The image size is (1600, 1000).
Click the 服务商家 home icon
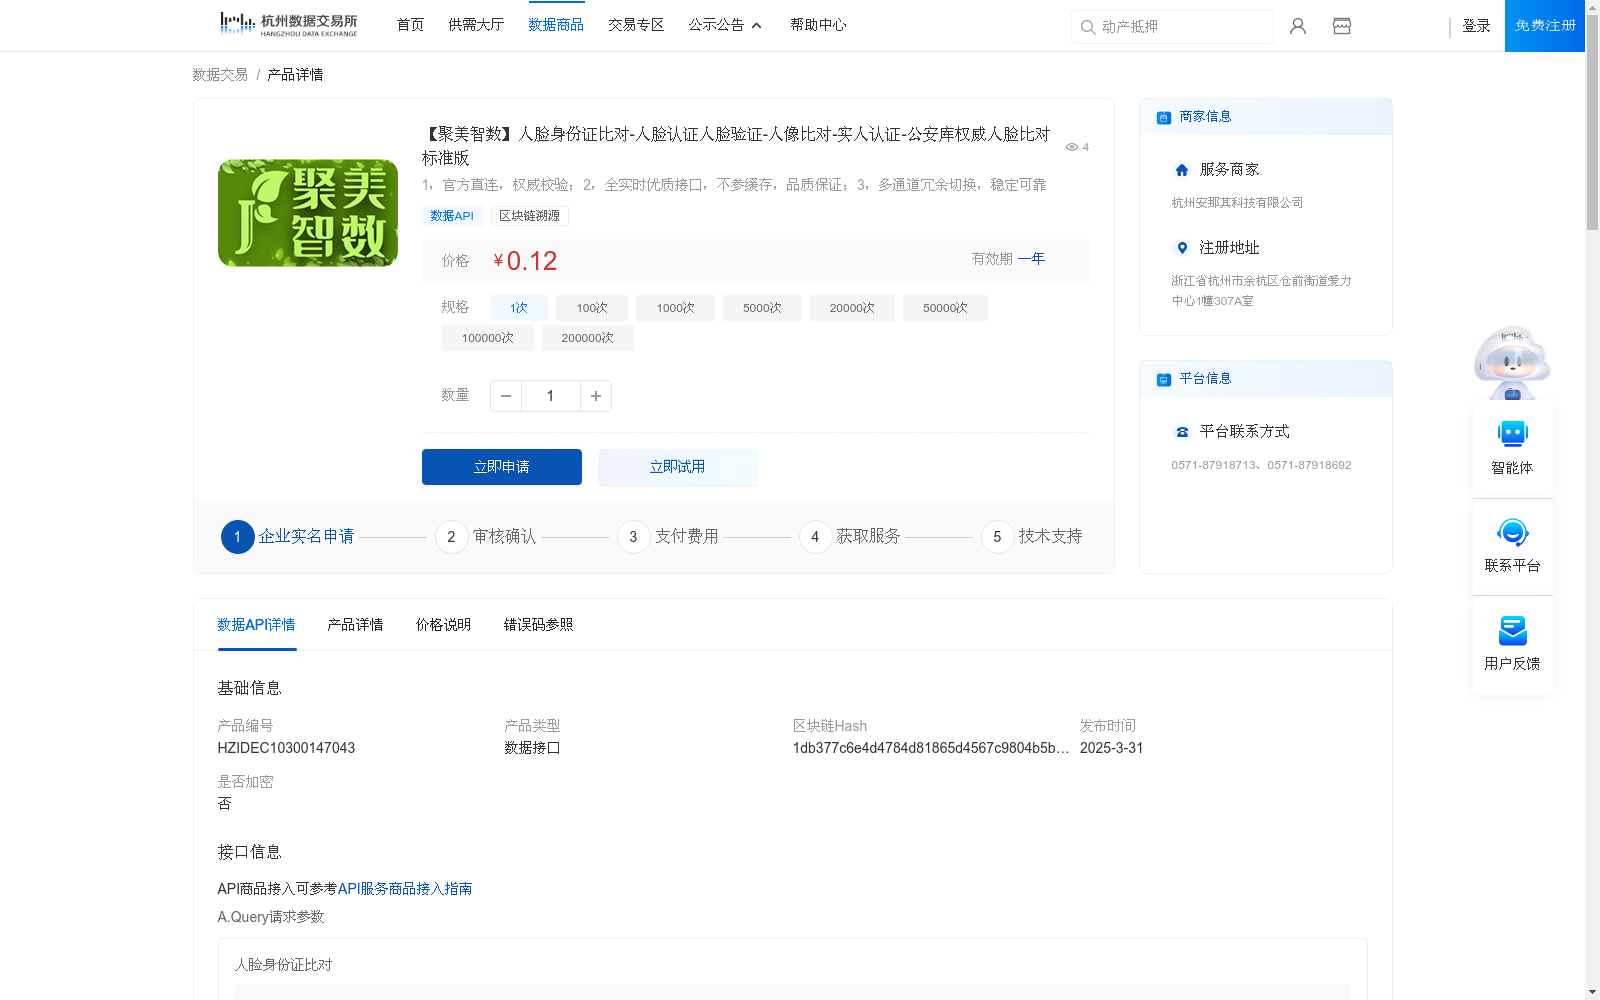(x=1182, y=170)
